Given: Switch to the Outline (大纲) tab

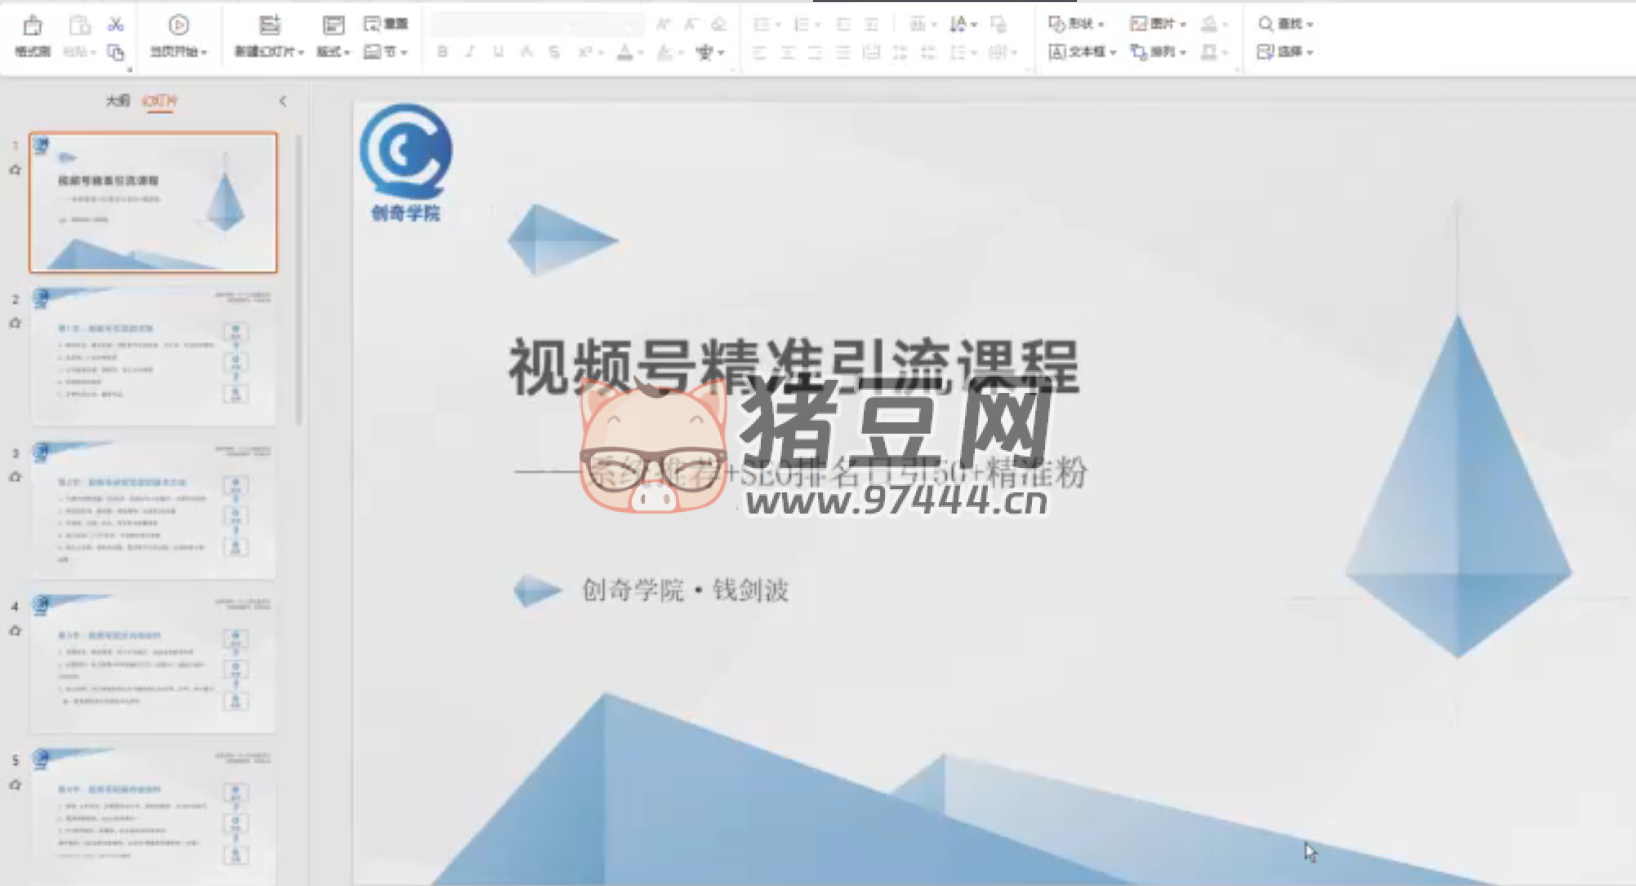Looking at the screenshot, I should [x=118, y=101].
